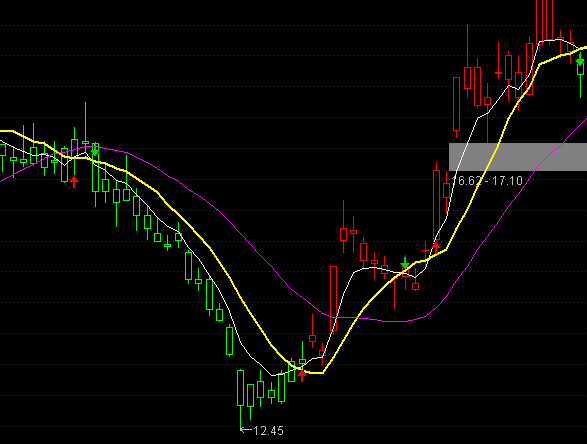Select the gray gap zone rectangle
The width and height of the screenshot is (587, 444).
[518, 156]
